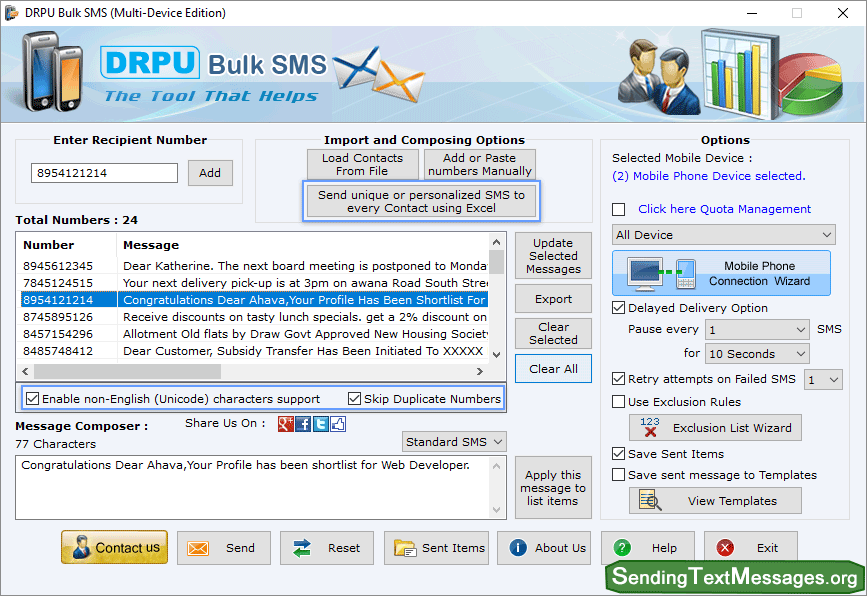
Task: Click the message composer scroll down arrow
Action: tap(497, 510)
